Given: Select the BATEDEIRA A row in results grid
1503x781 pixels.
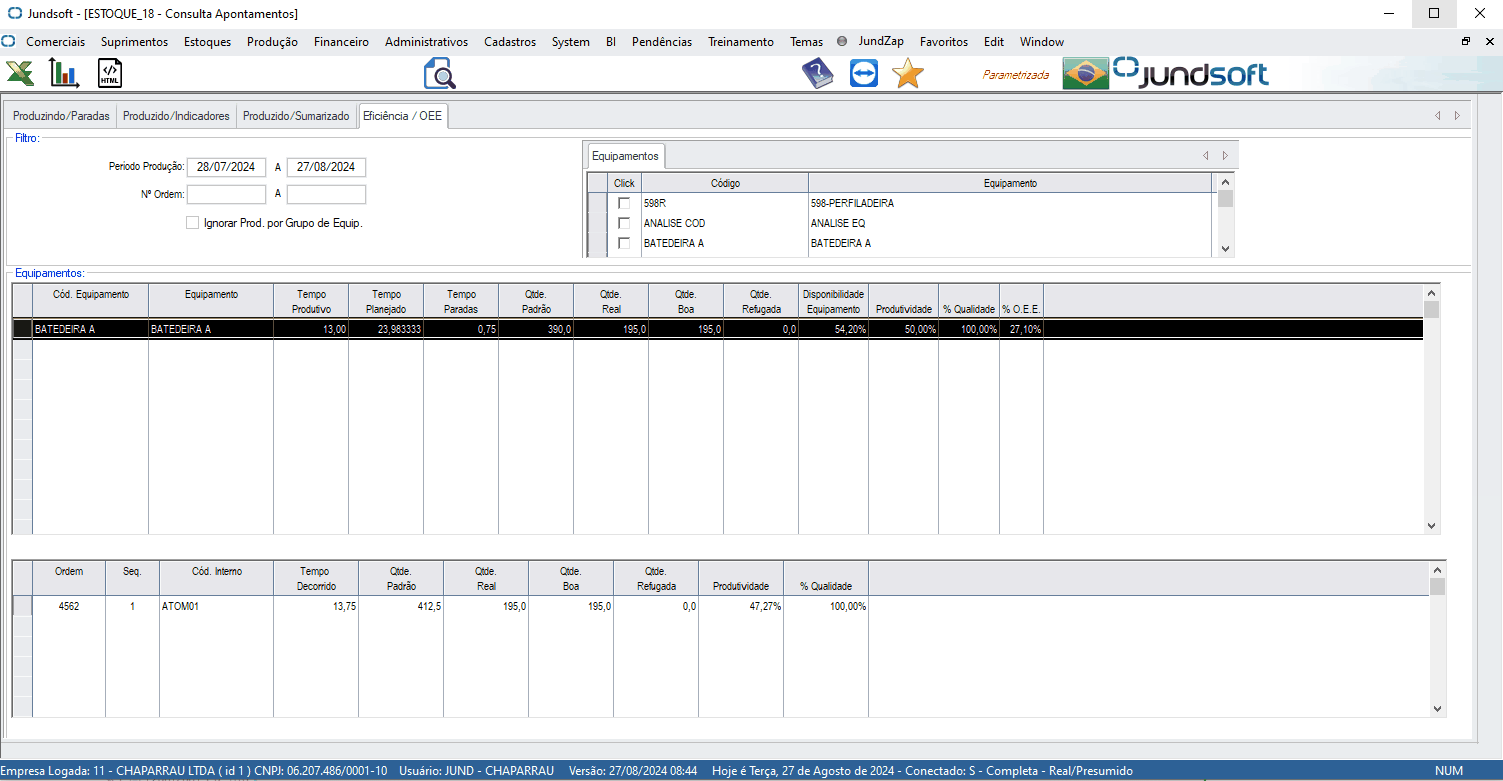Looking at the screenshot, I should coord(717,329).
